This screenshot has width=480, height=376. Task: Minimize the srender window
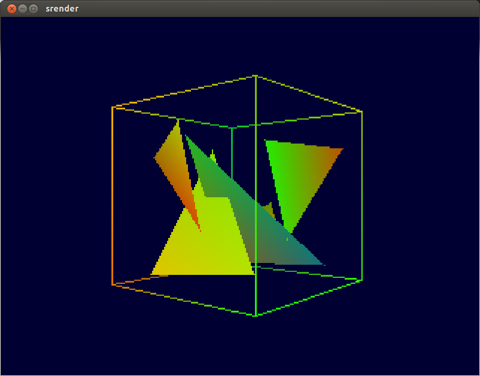coord(23,9)
